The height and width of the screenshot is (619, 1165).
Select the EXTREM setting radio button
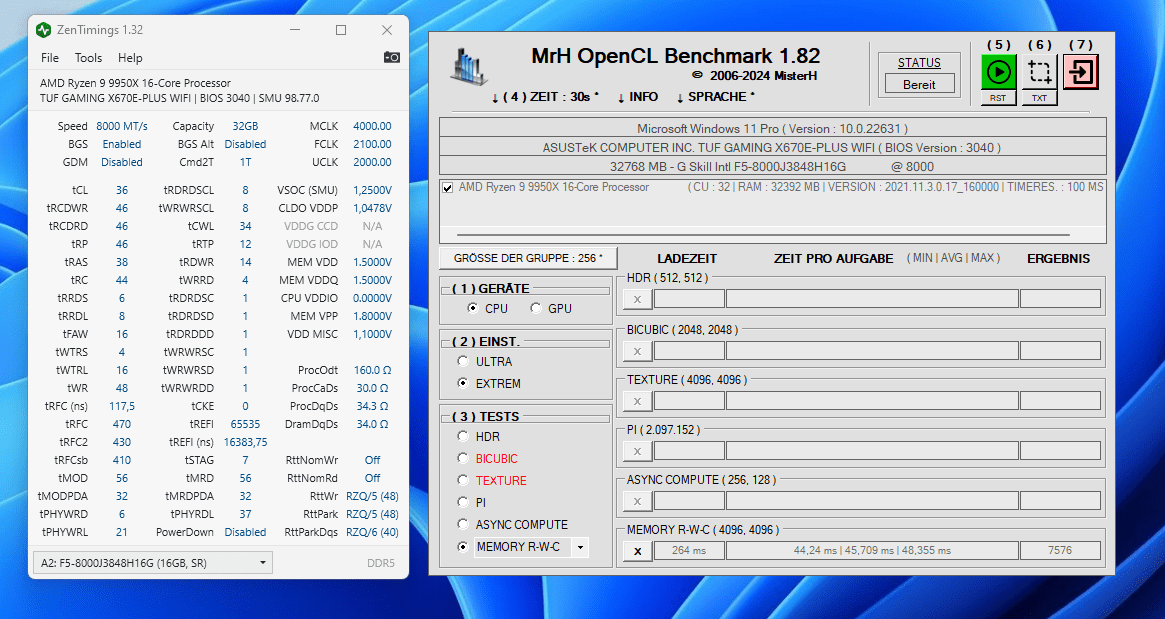(x=463, y=383)
